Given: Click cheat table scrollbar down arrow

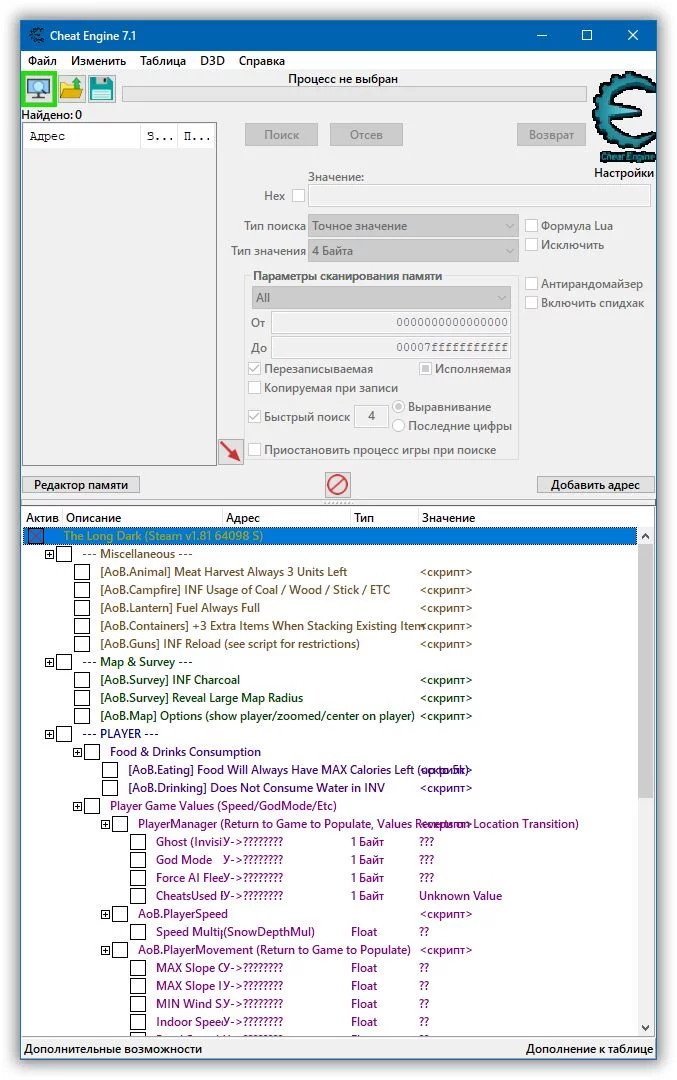Looking at the screenshot, I should click(645, 1028).
